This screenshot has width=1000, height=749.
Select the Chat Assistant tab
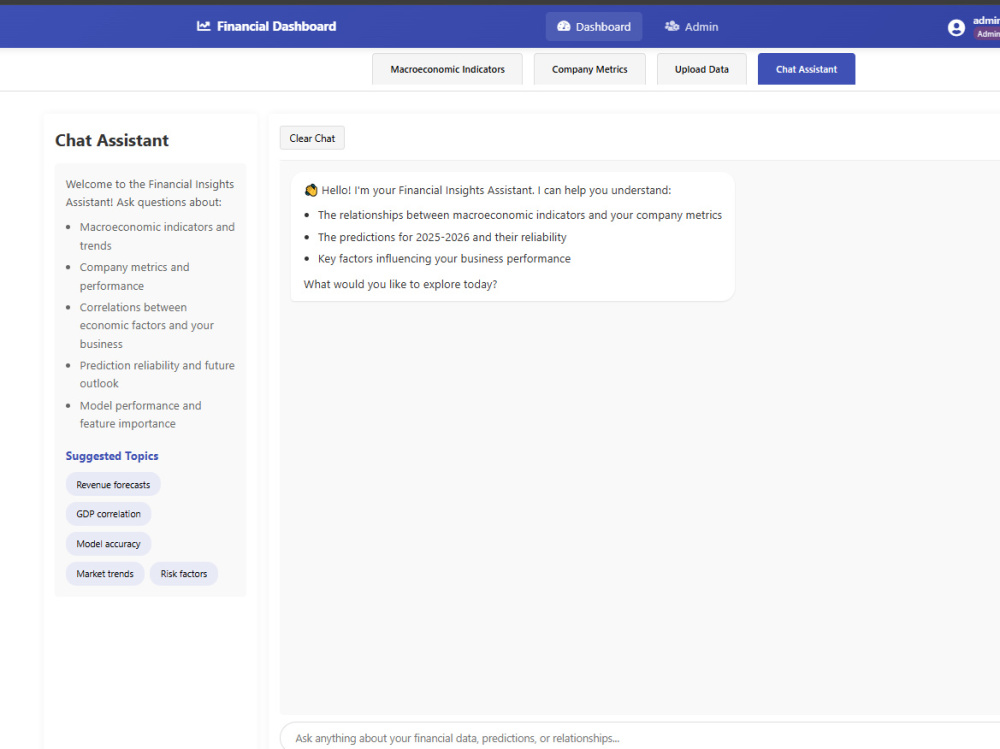(806, 69)
